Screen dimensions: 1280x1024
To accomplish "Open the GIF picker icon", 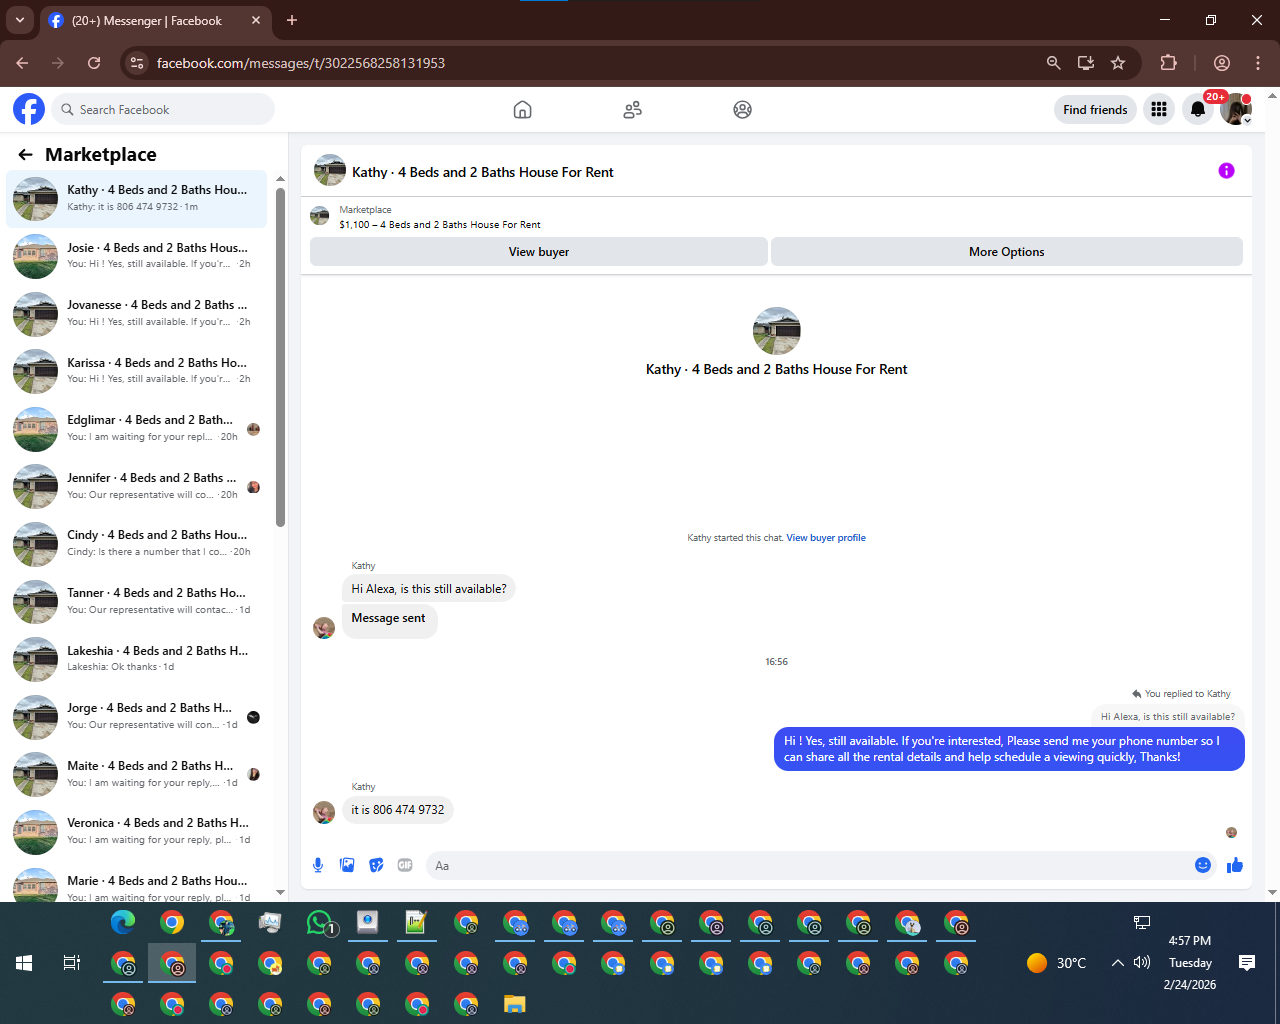I will (405, 865).
